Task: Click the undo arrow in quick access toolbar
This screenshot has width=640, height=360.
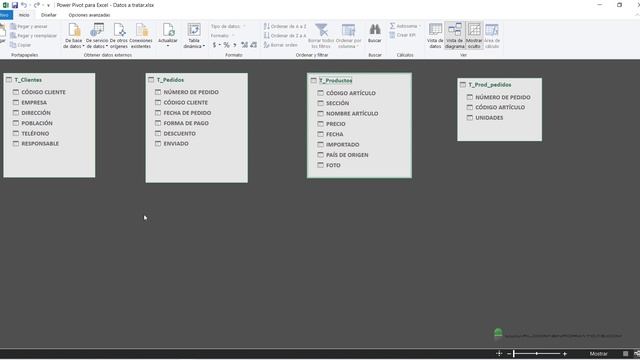Action: (x=24, y=5)
